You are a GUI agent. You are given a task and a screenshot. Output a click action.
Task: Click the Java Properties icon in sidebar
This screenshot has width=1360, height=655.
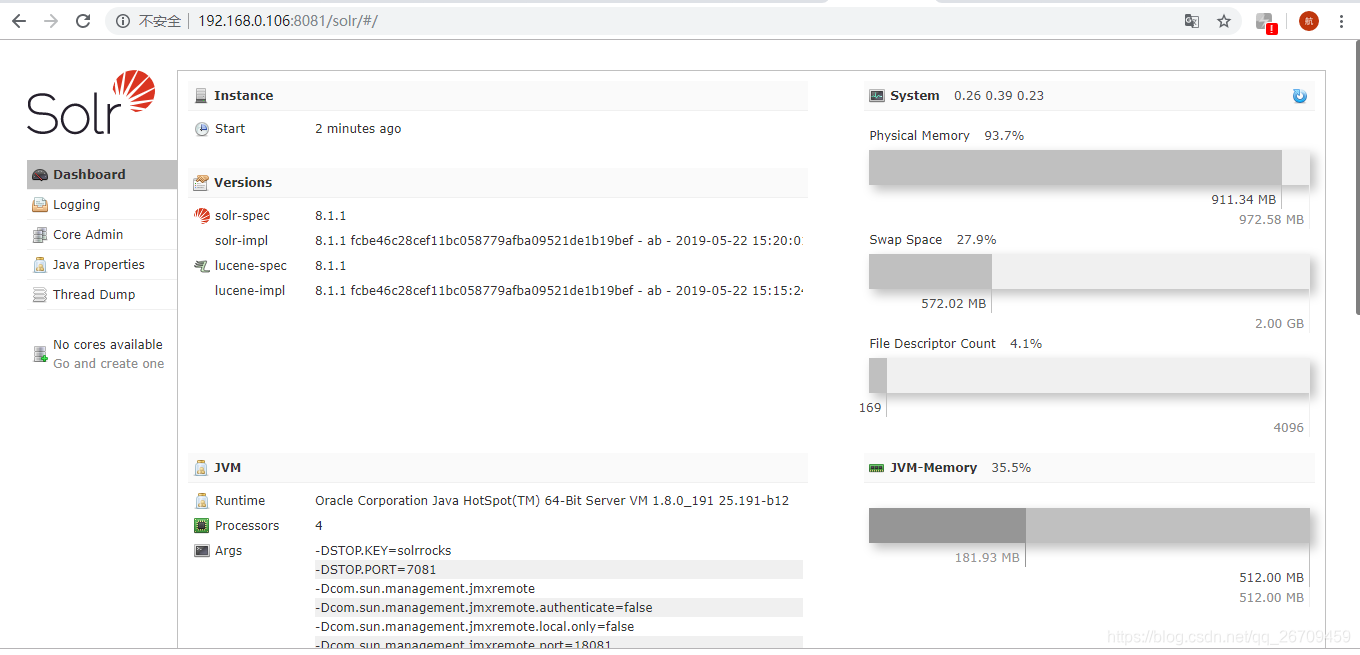click(40, 265)
